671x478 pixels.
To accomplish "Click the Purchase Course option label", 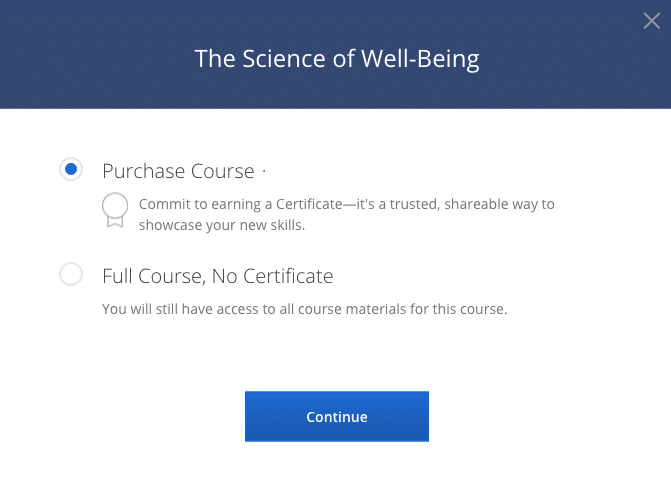I will pyautogui.click(x=178, y=171).
